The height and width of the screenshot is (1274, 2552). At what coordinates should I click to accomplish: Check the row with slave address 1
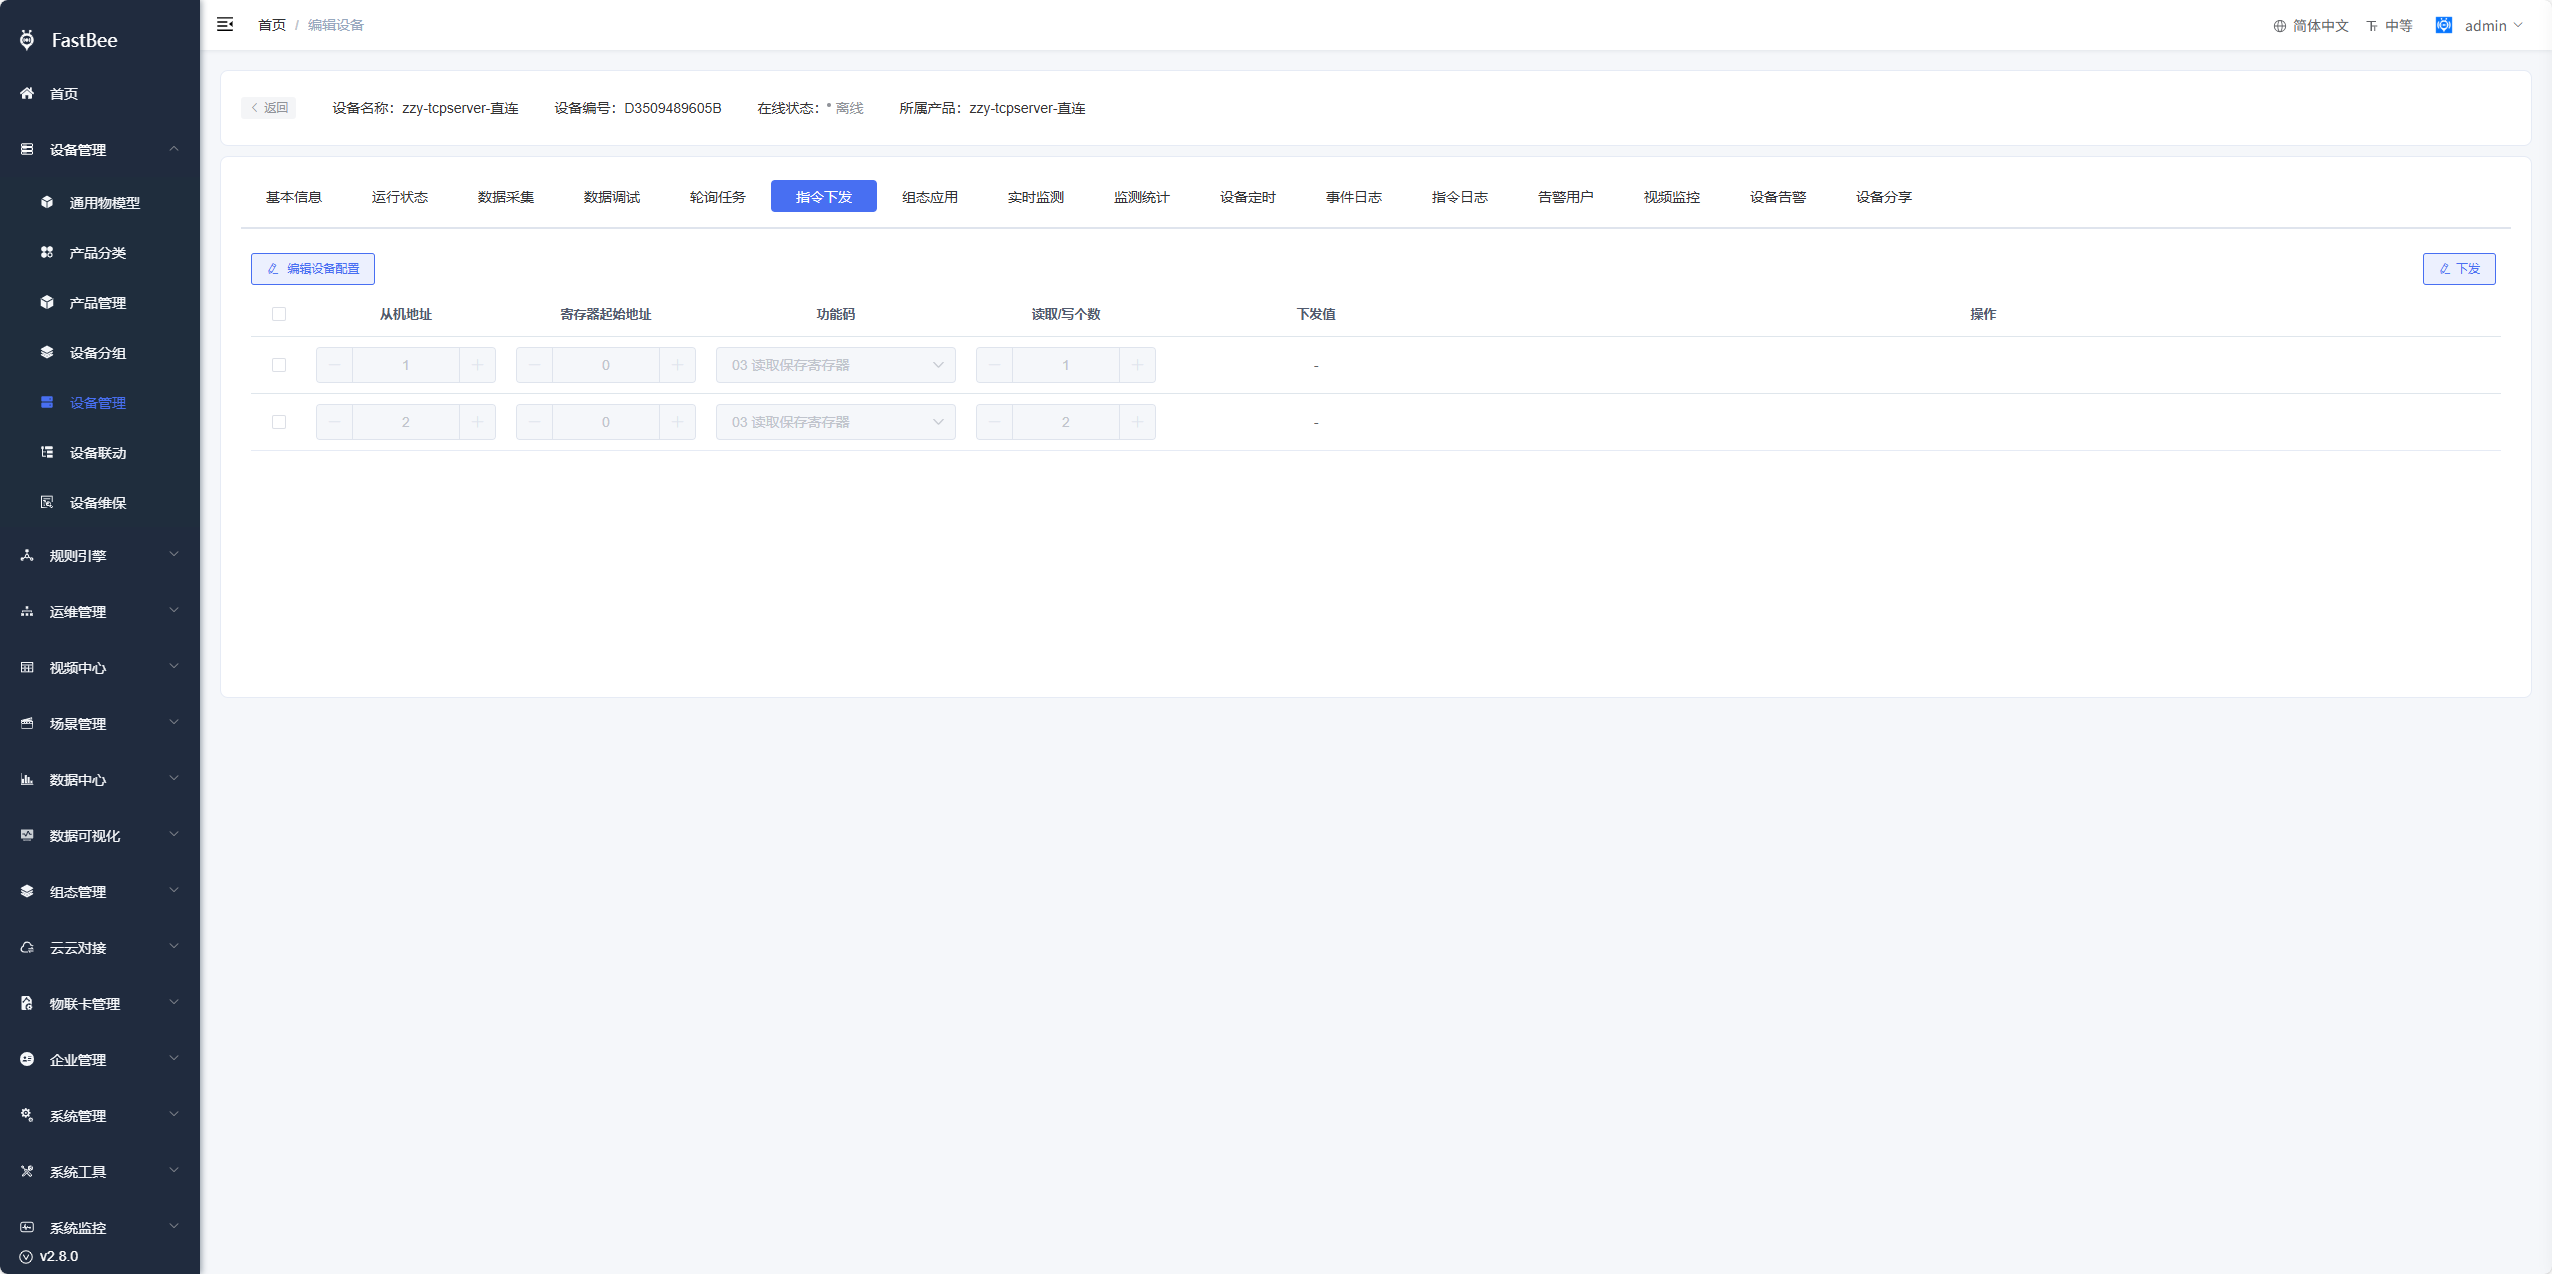[279, 365]
